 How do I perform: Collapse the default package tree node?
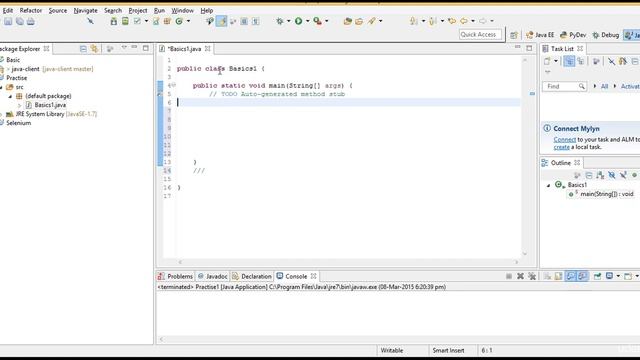tap(10, 96)
